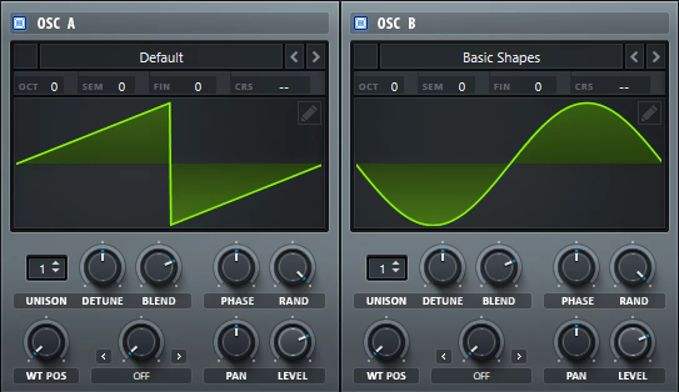Click OSC A LEVEL knob
This screenshot has height=392, width=679.
(292, 342)
